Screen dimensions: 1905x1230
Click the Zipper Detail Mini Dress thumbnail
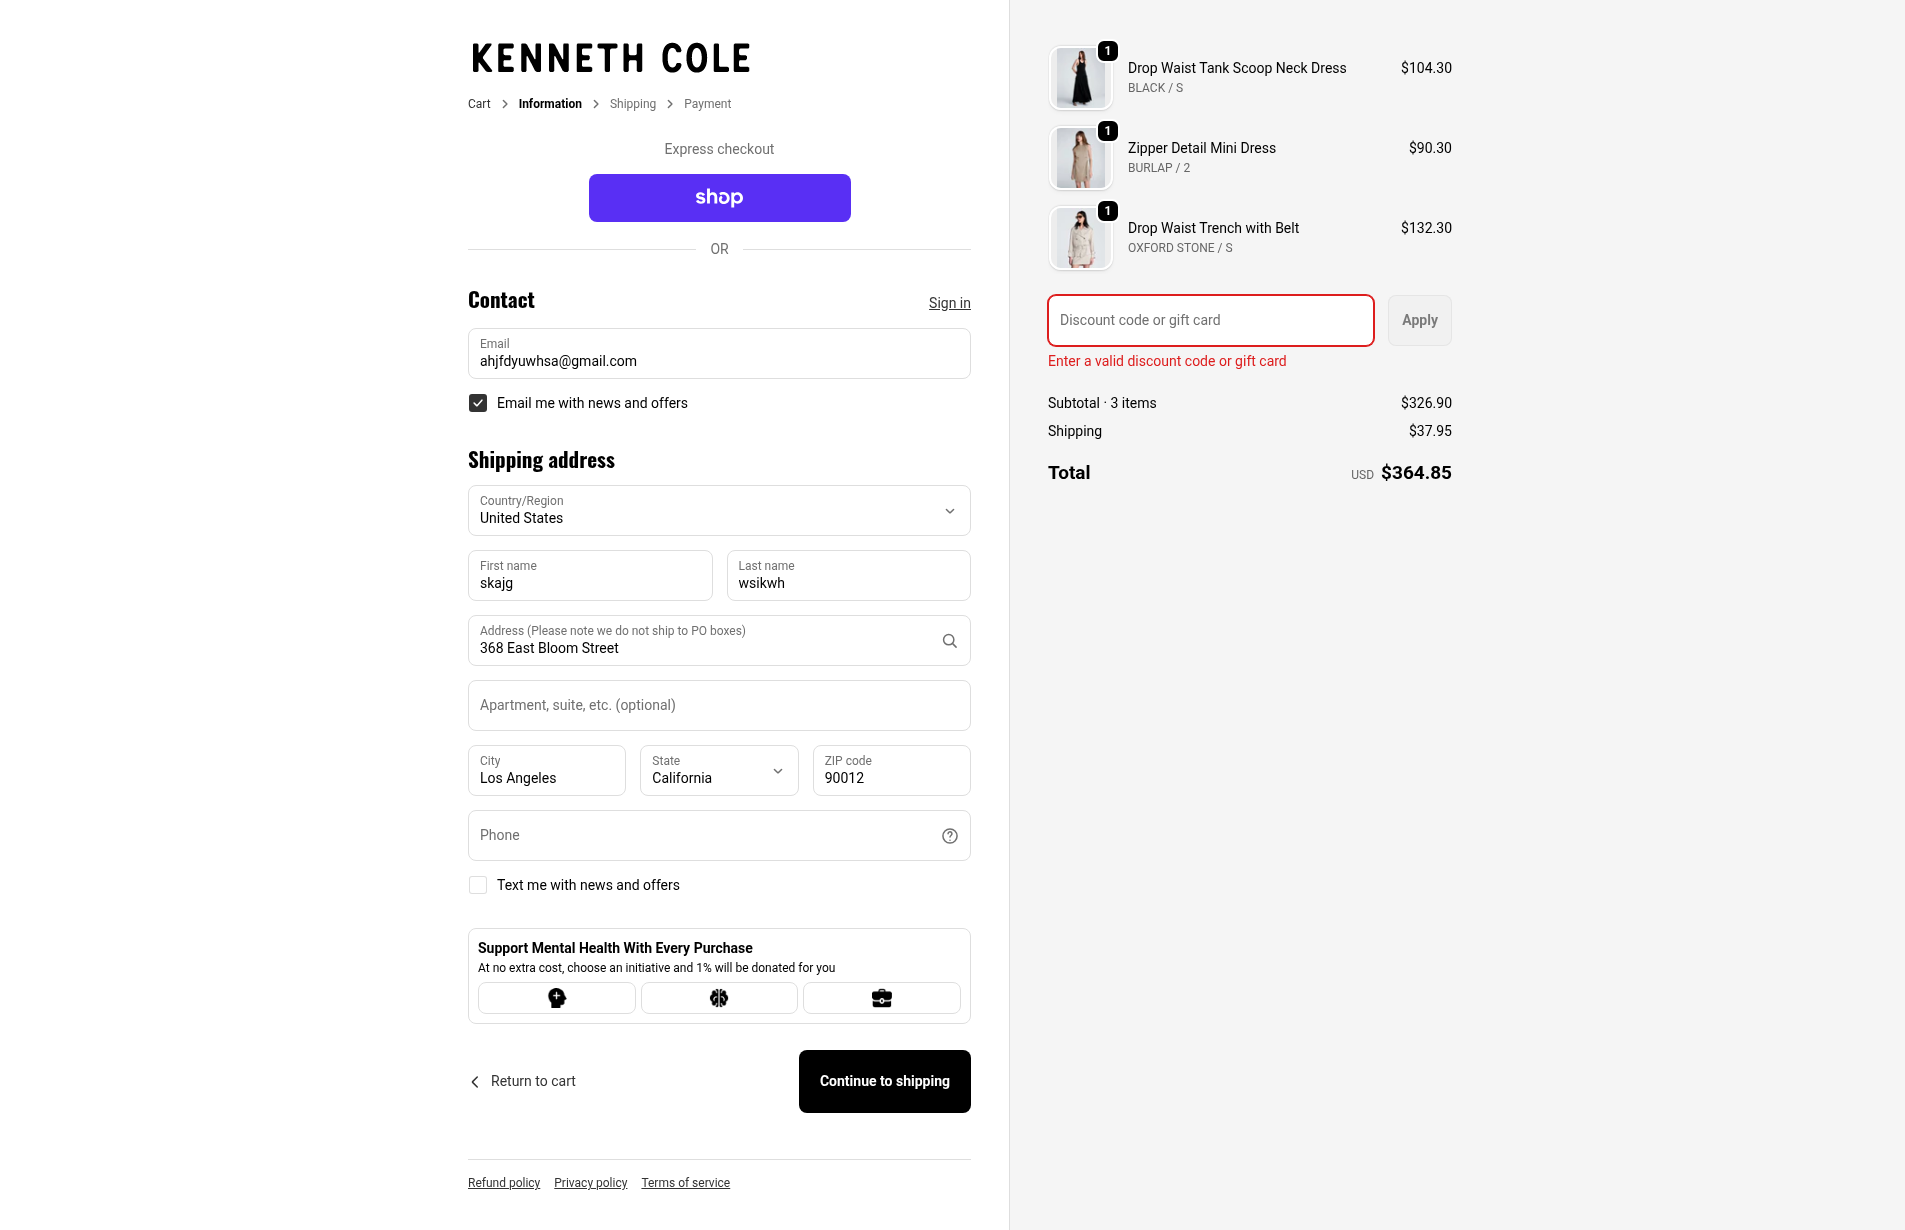tap(1081, 158)
